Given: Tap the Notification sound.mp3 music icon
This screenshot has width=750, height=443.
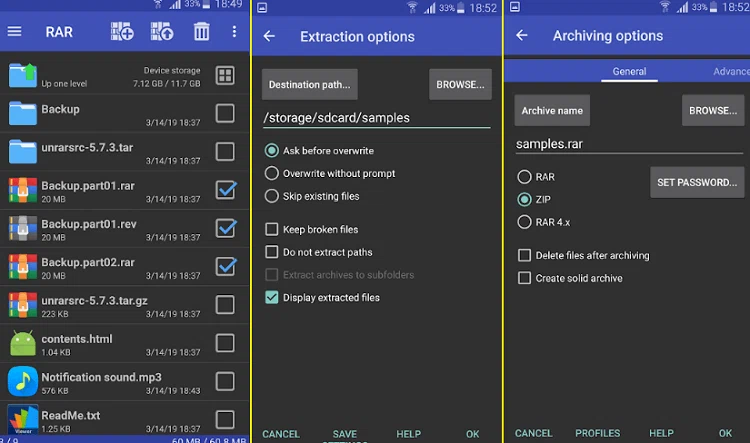Looking at the screenshot, I should [22, 381].
